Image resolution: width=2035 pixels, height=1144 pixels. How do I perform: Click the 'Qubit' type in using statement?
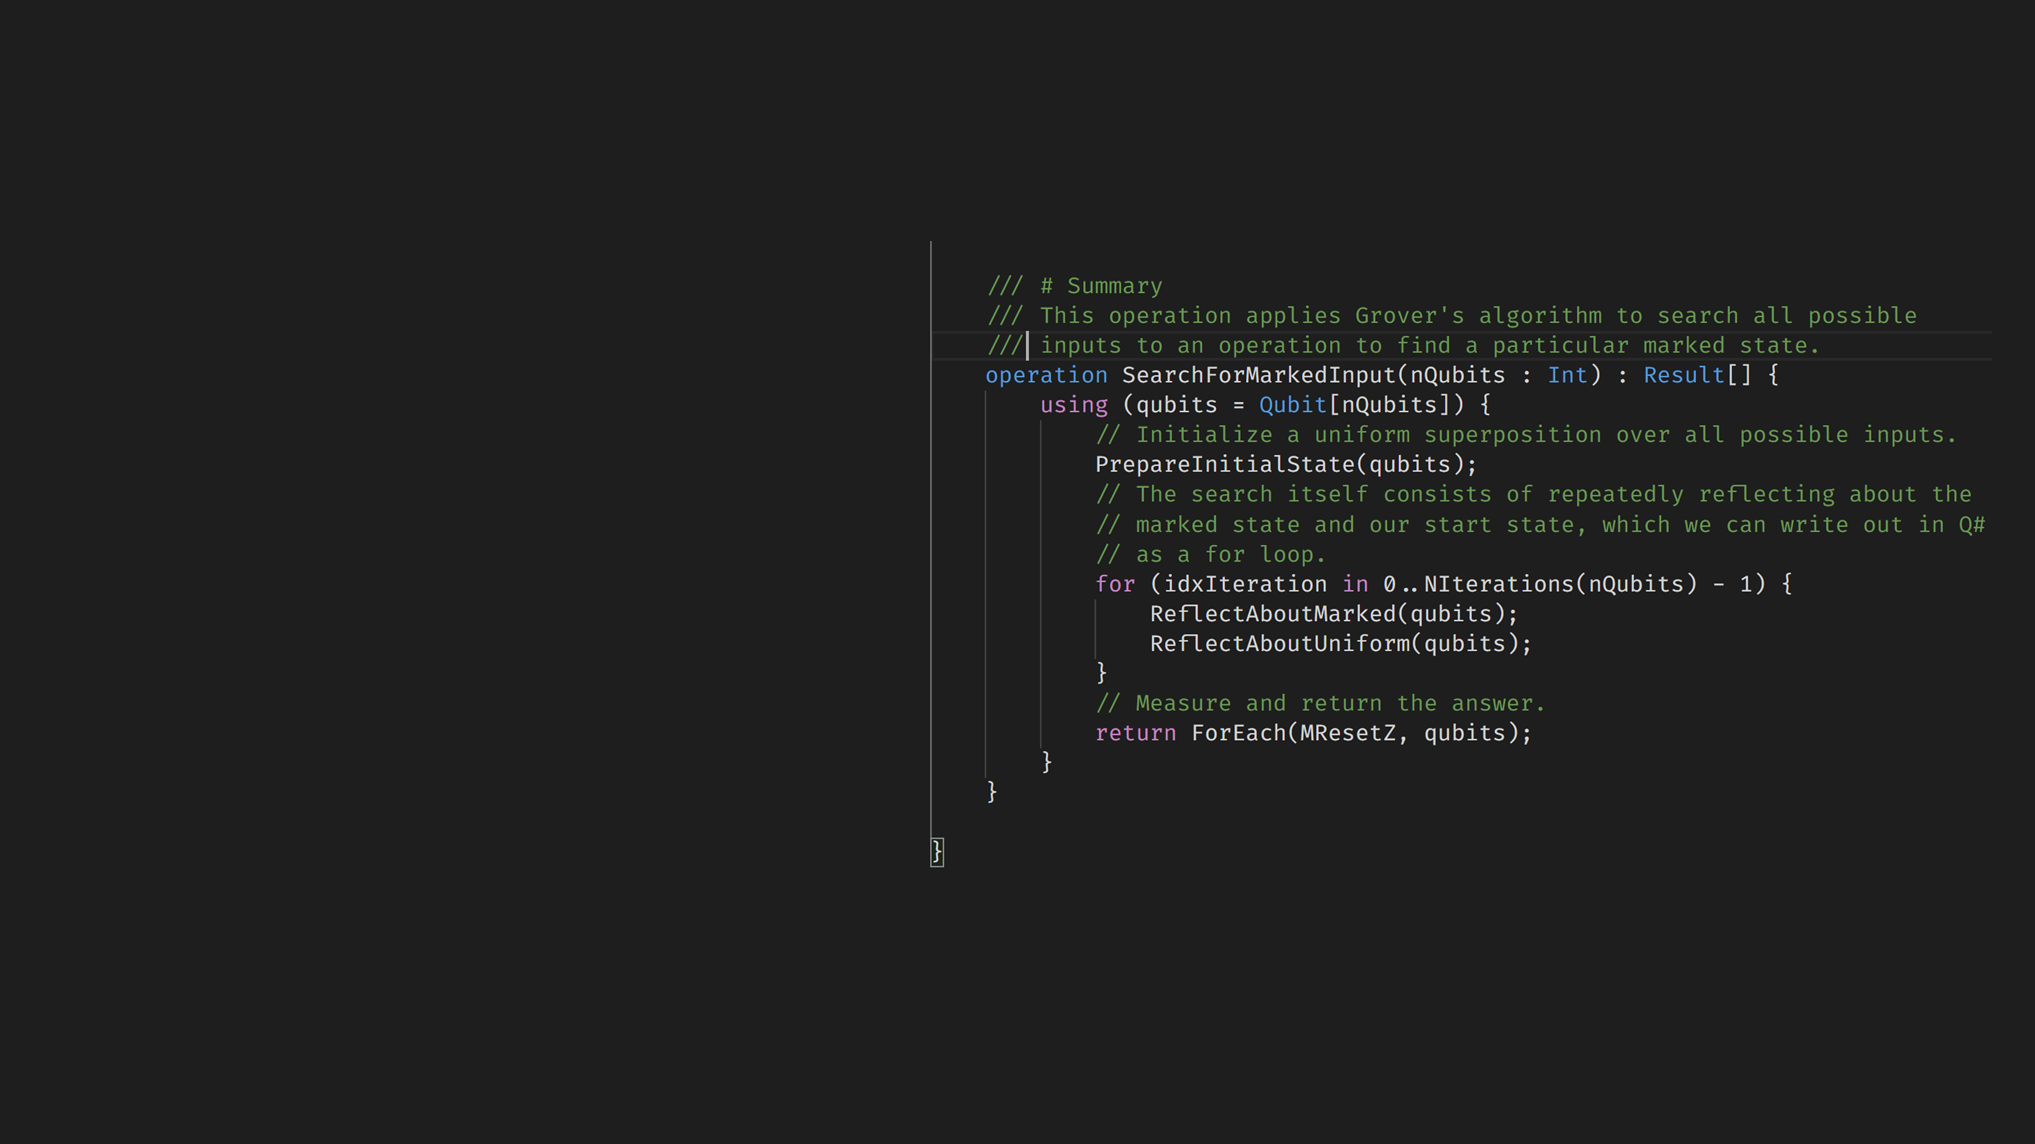(x=1292, y=405)
